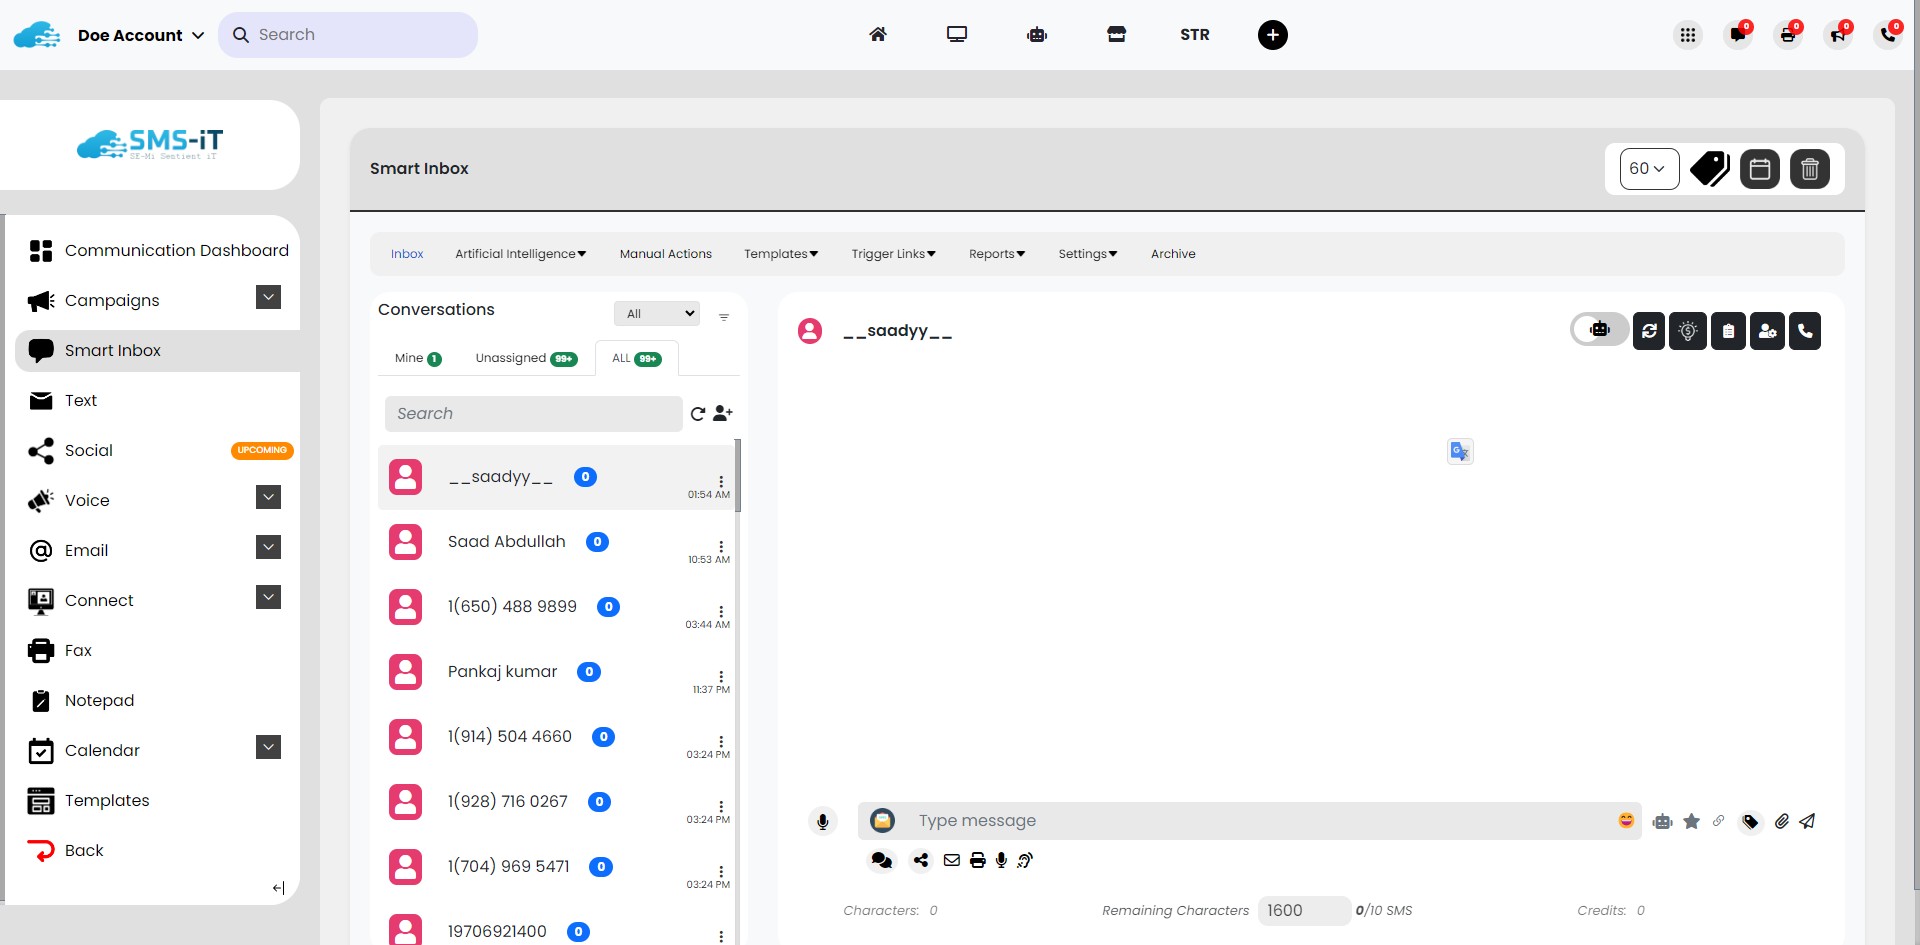Screen dimensions: 1920x945
Task: Select the microphone icon beside message field
Action: pyautogui.click(x=822, y=821)
